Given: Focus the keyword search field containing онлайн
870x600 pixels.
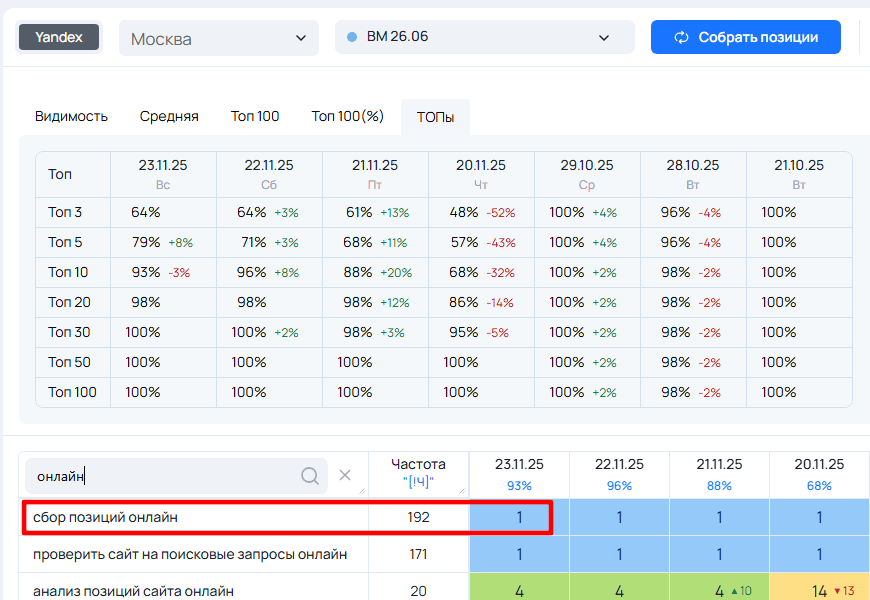Looking at the screenshot, I should 165,476.
